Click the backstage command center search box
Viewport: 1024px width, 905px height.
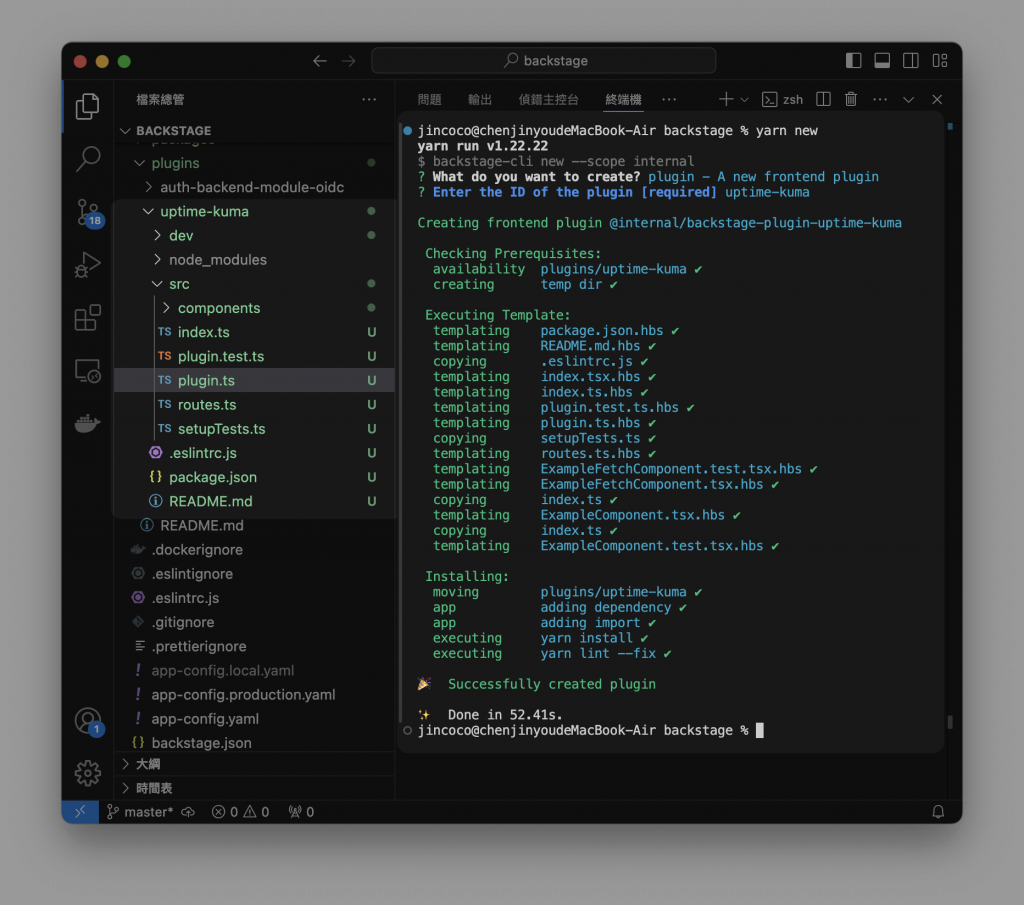543,61
